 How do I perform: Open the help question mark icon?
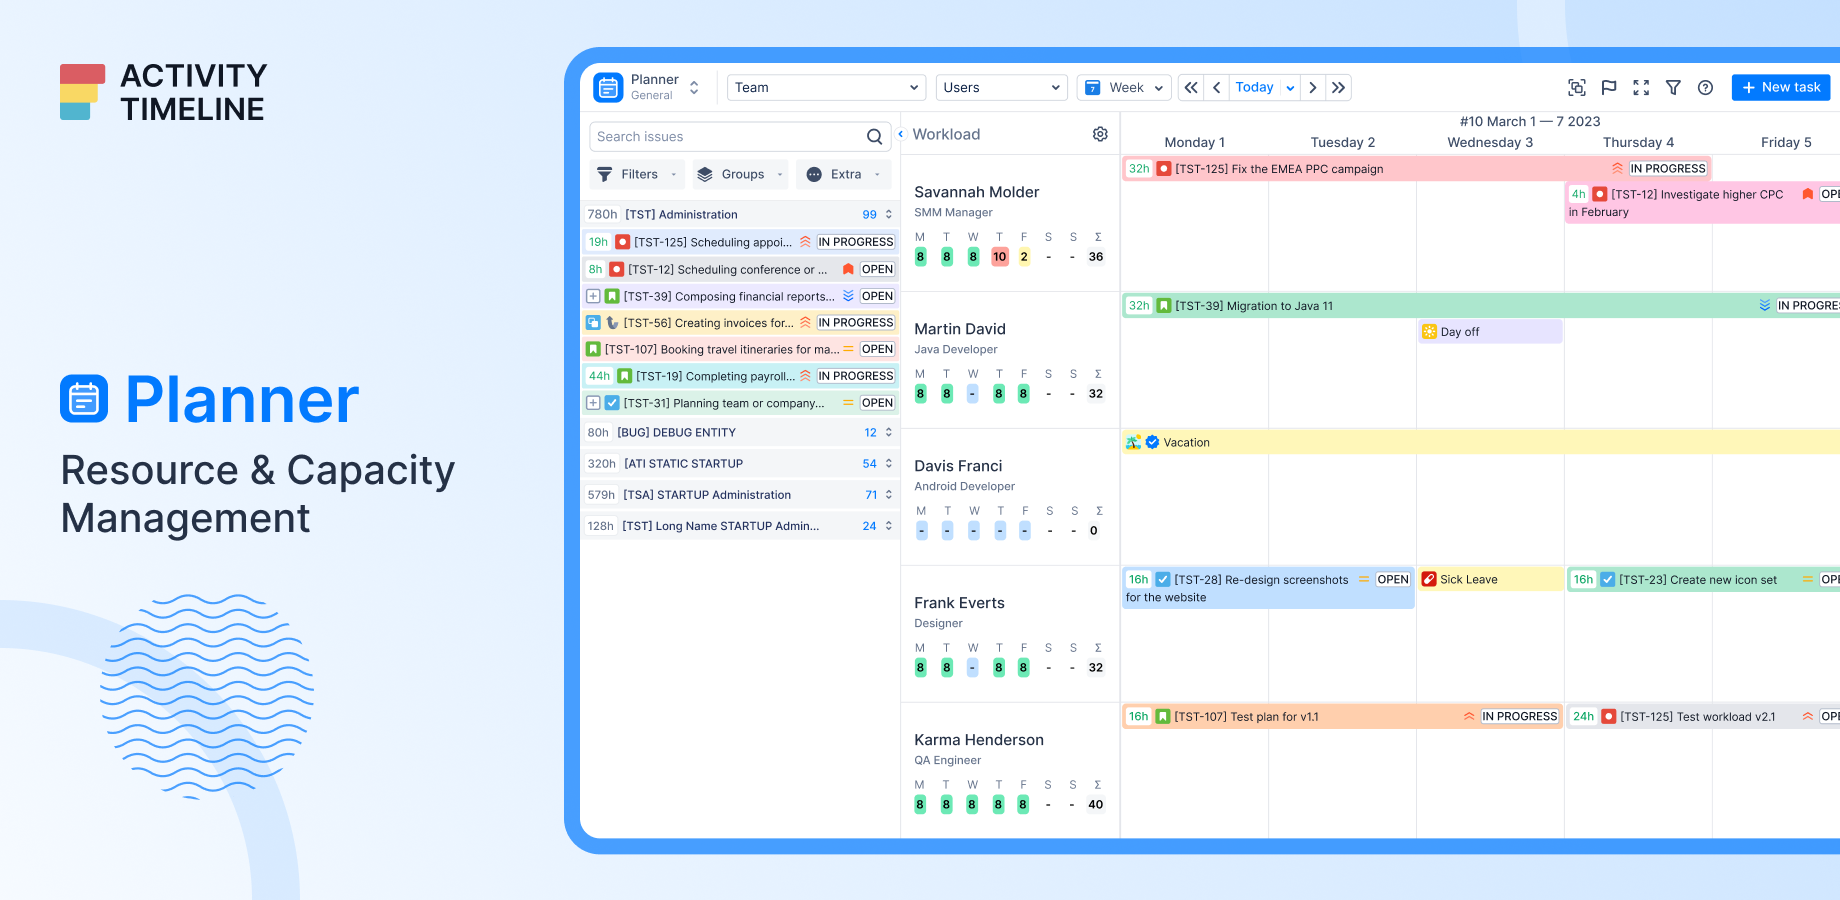coord(1705,88)
